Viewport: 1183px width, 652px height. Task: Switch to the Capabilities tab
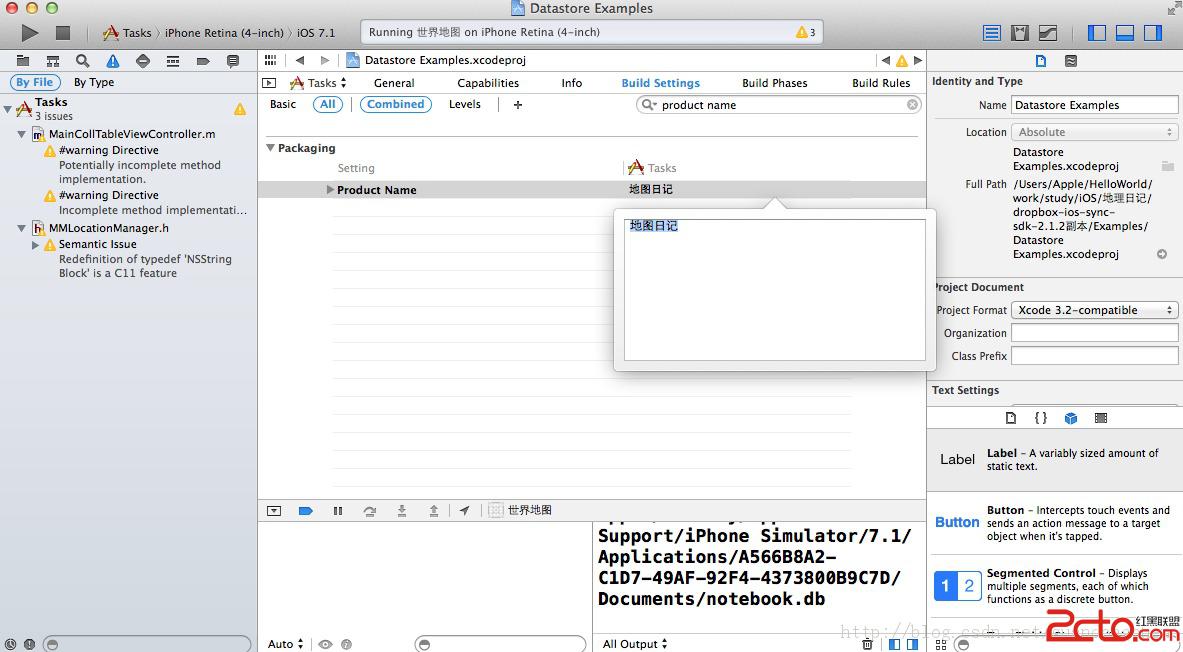[x=488, y=83]
